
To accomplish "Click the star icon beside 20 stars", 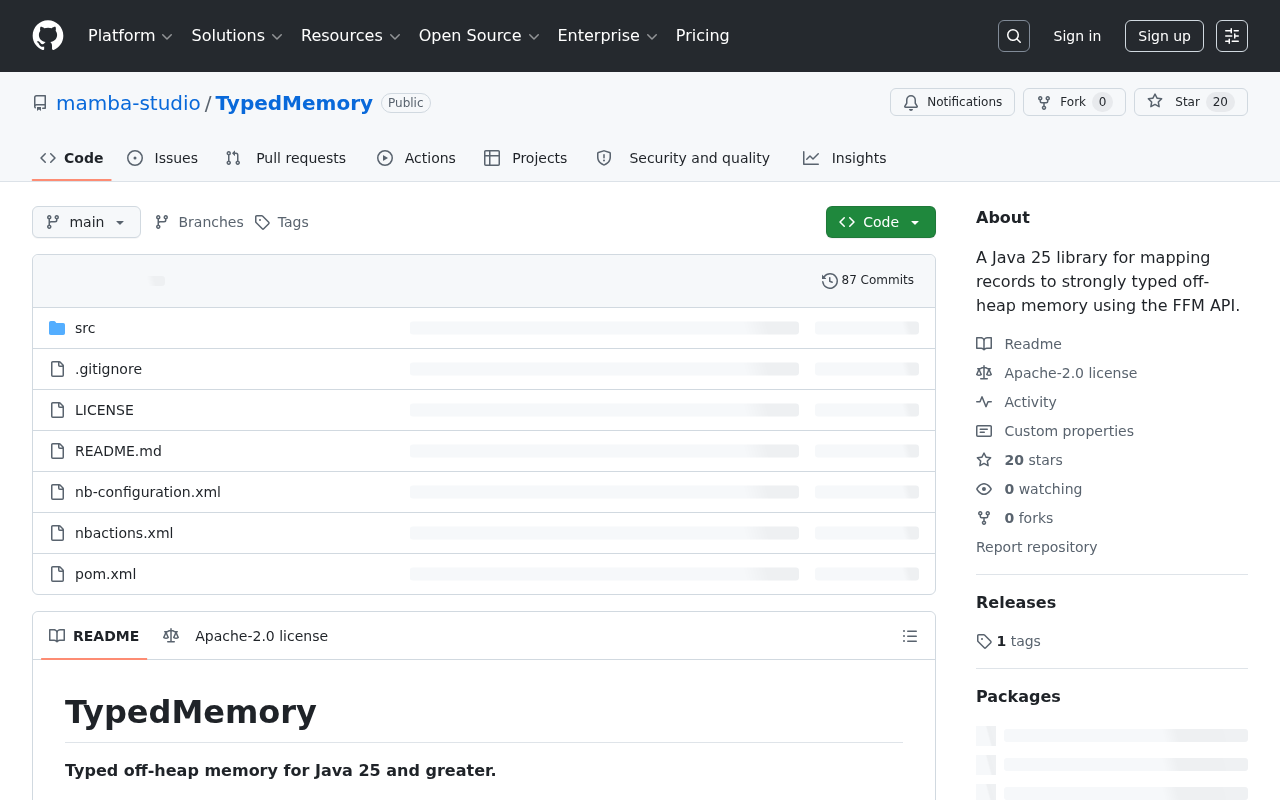I will tap(984, 460).
